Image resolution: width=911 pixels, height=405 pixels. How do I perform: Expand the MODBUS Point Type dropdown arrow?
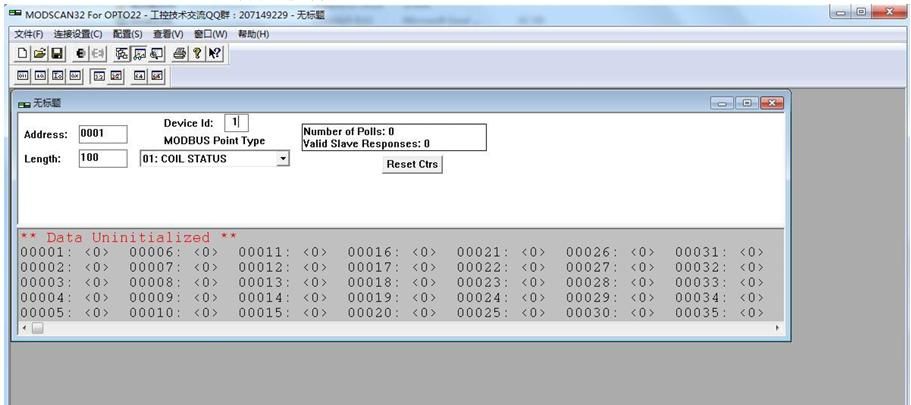[282, 159]
